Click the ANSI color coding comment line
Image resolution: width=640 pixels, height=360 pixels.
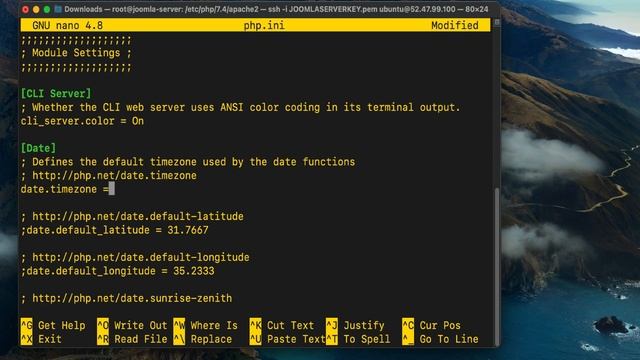tap(240, 107)
